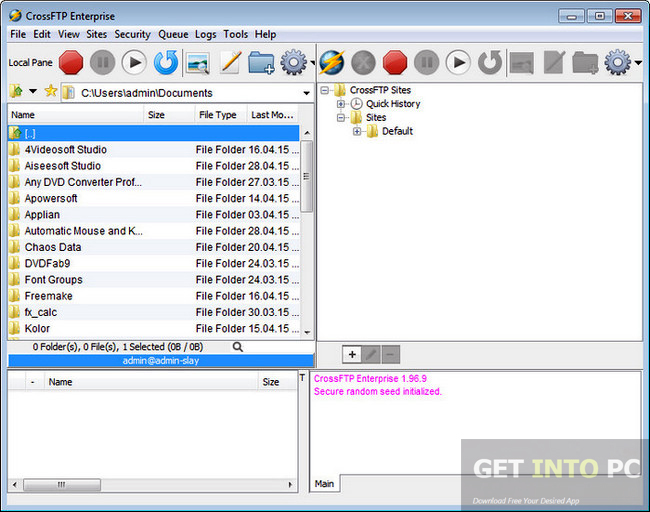Viewport: 650px width, 512px height.
Task: Open the local path combo box dropdown arrow
Action: [x=306, y=93]
